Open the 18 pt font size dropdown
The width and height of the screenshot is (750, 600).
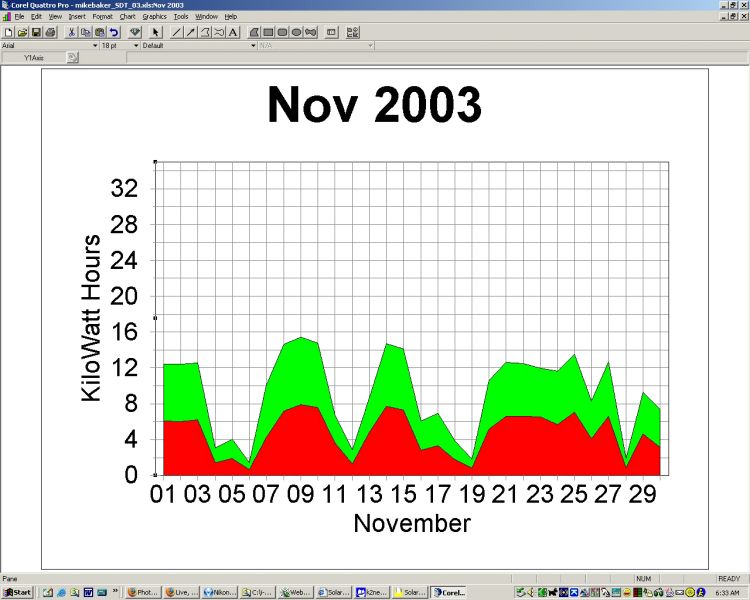(136, 45)
